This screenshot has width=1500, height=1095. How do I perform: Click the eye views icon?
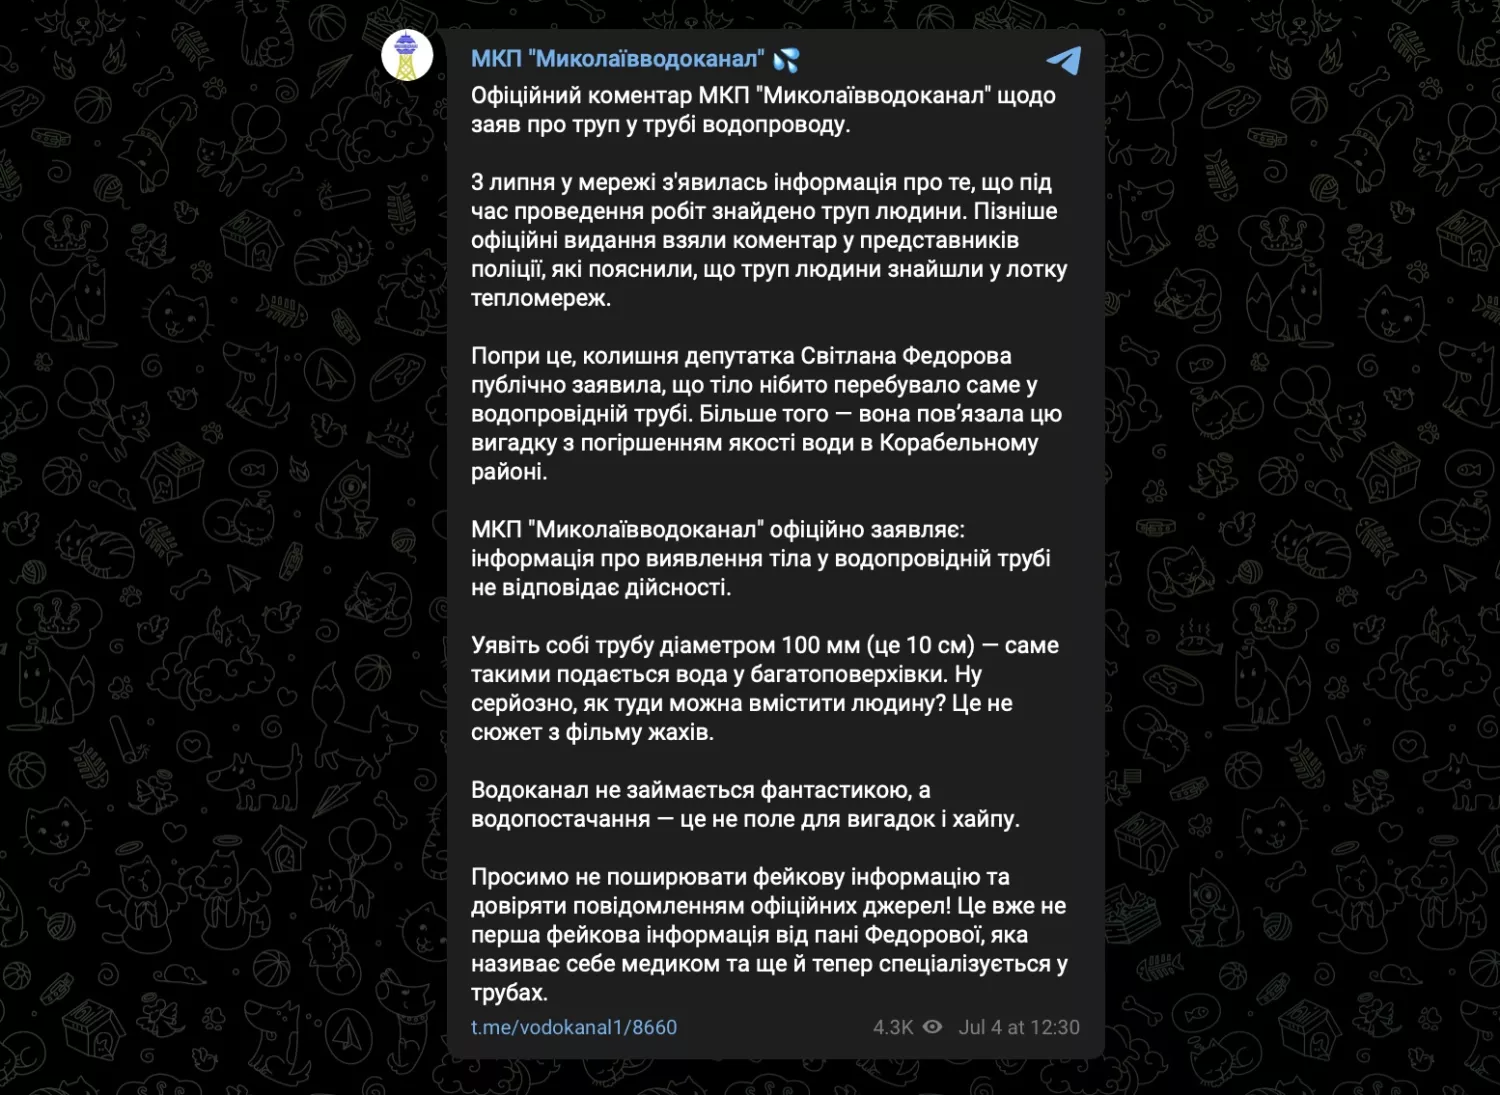933,1027
